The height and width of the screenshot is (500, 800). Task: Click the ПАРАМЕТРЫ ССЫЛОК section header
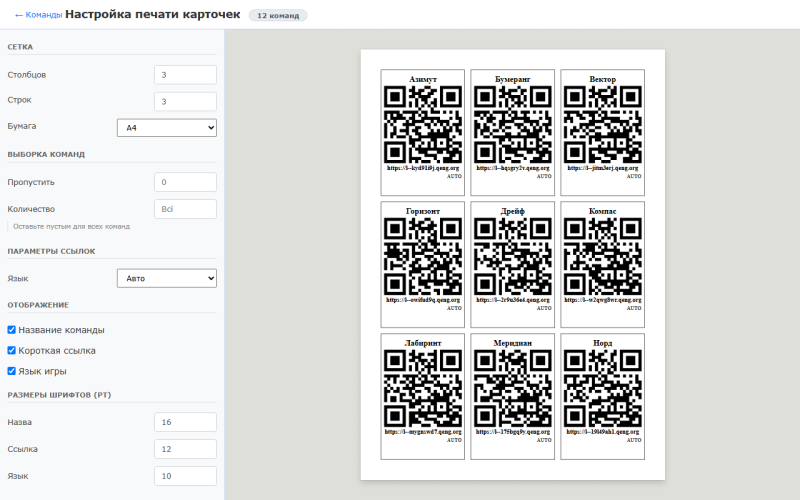[52, 251]
